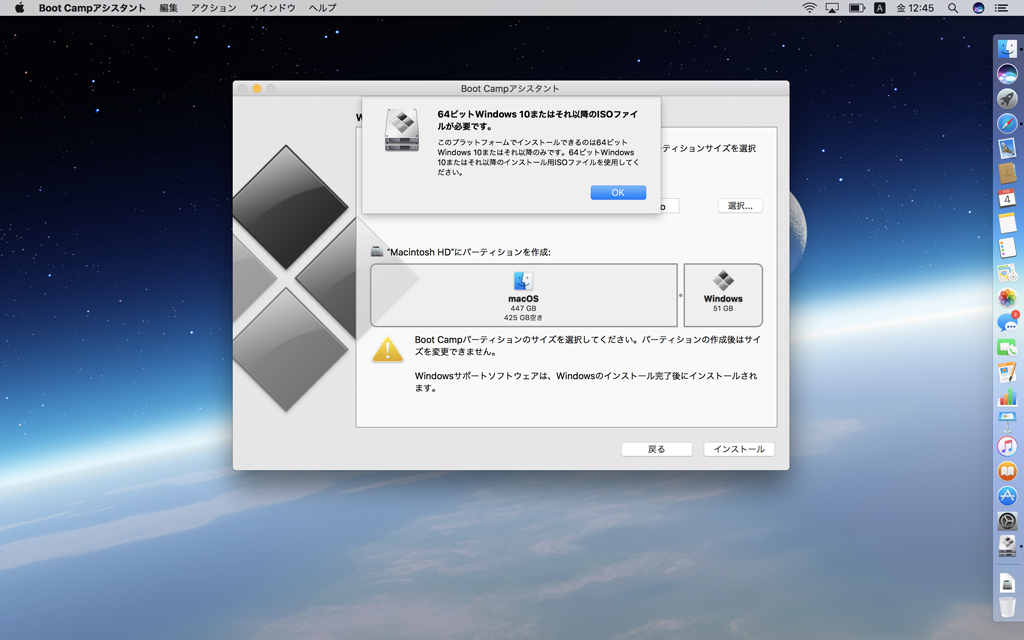Open Contacts from the Dock

tap(1007, 173)
